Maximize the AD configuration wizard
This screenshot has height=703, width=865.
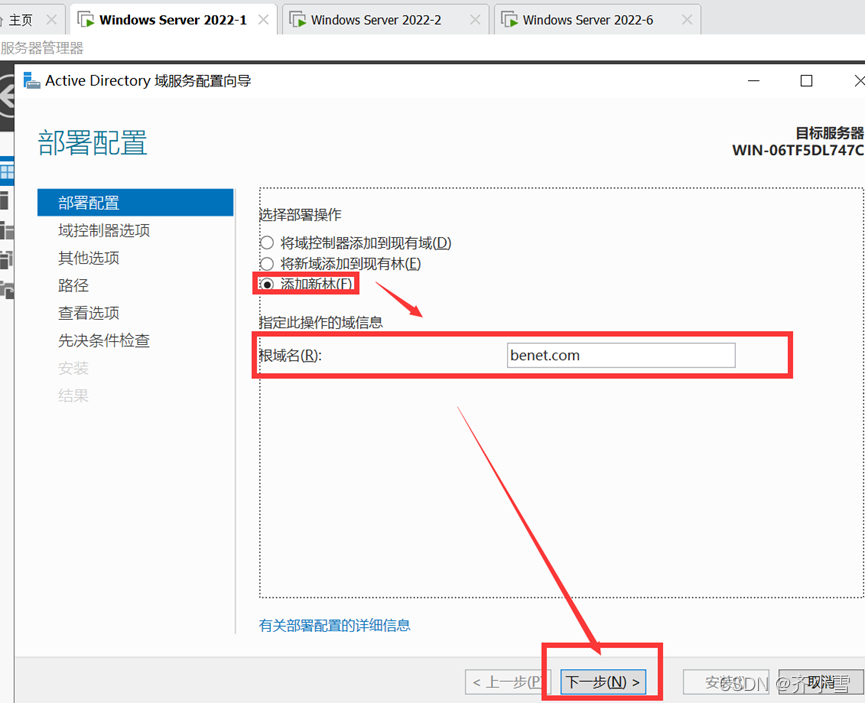[x=806, y=81]
